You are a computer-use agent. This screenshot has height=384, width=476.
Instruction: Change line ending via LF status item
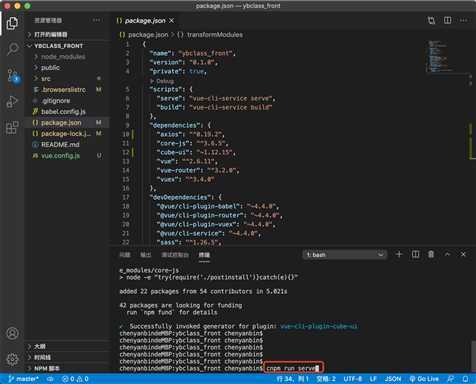point(373,379)
